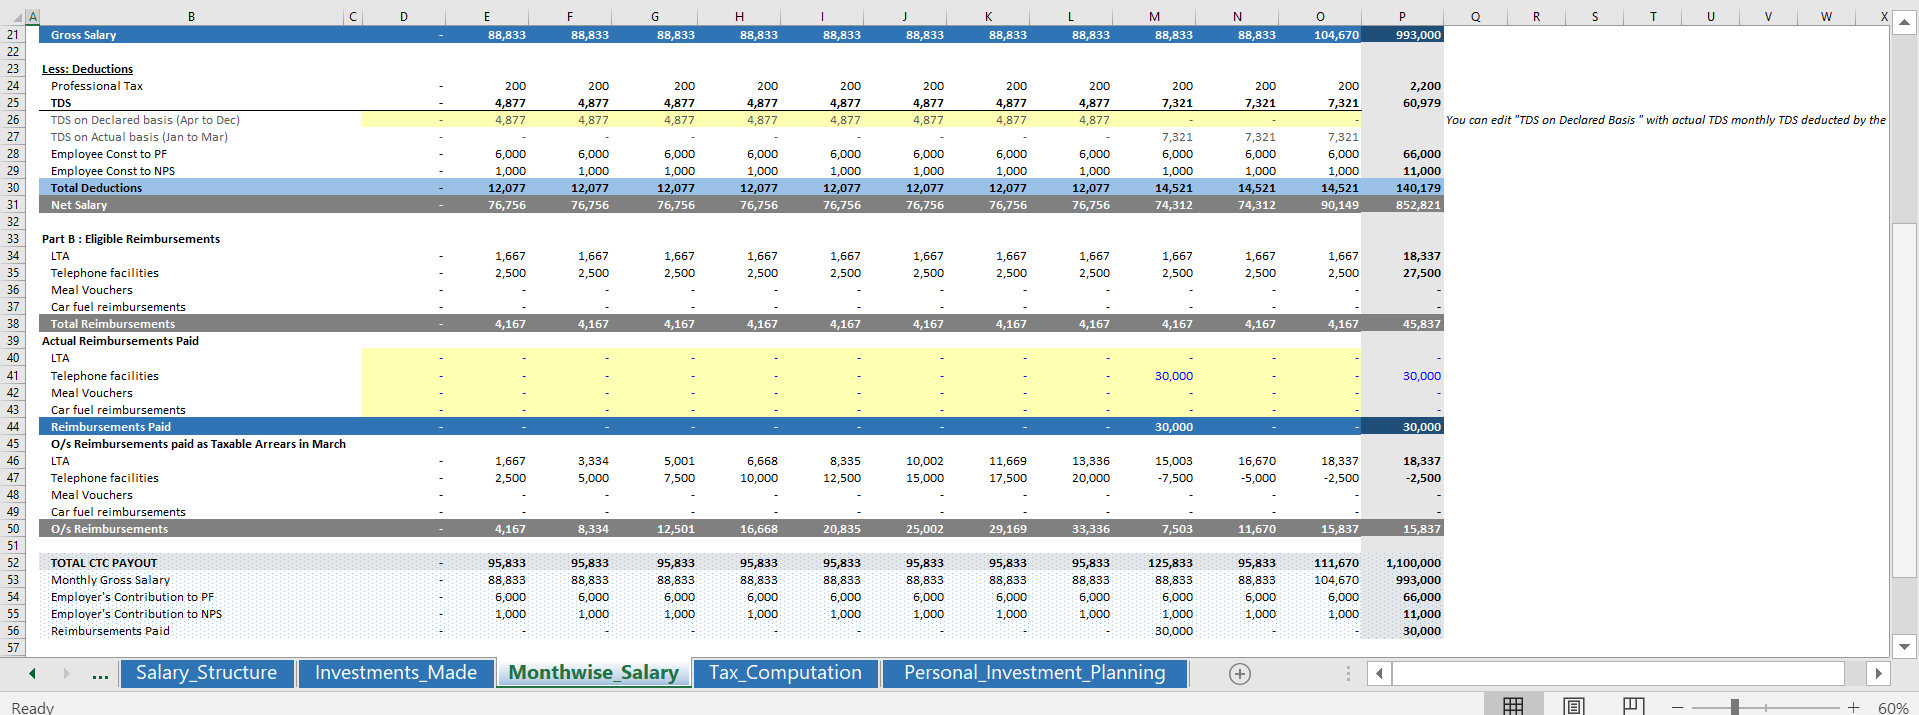Viewport: 1919px width, 715px height.
Task: Select row 44 header
Action: click(13, 427)
